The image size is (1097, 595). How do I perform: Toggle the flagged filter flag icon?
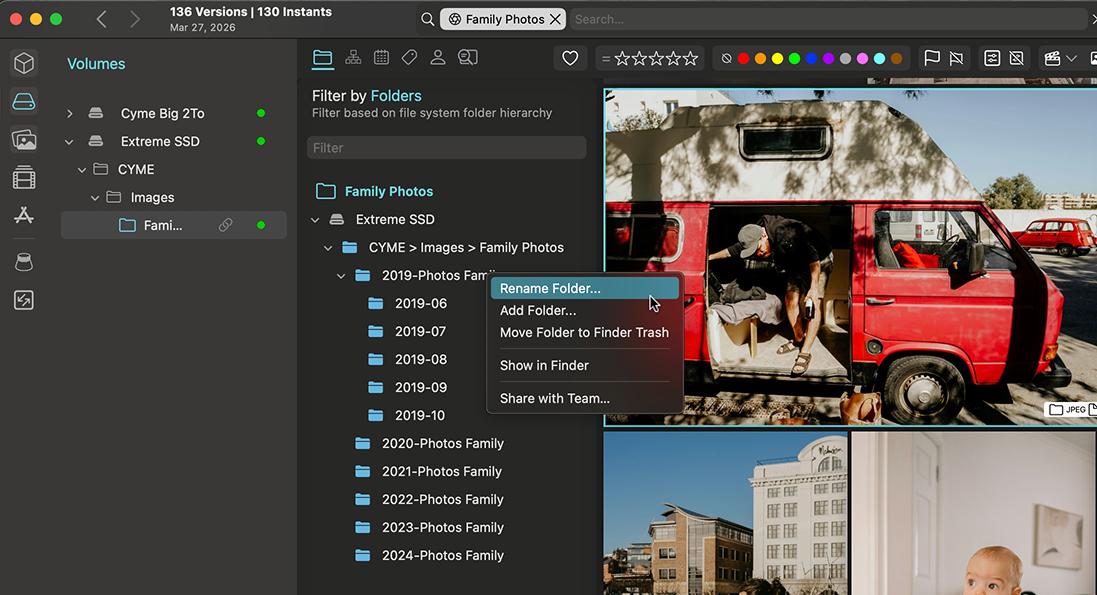pos(932,59)
